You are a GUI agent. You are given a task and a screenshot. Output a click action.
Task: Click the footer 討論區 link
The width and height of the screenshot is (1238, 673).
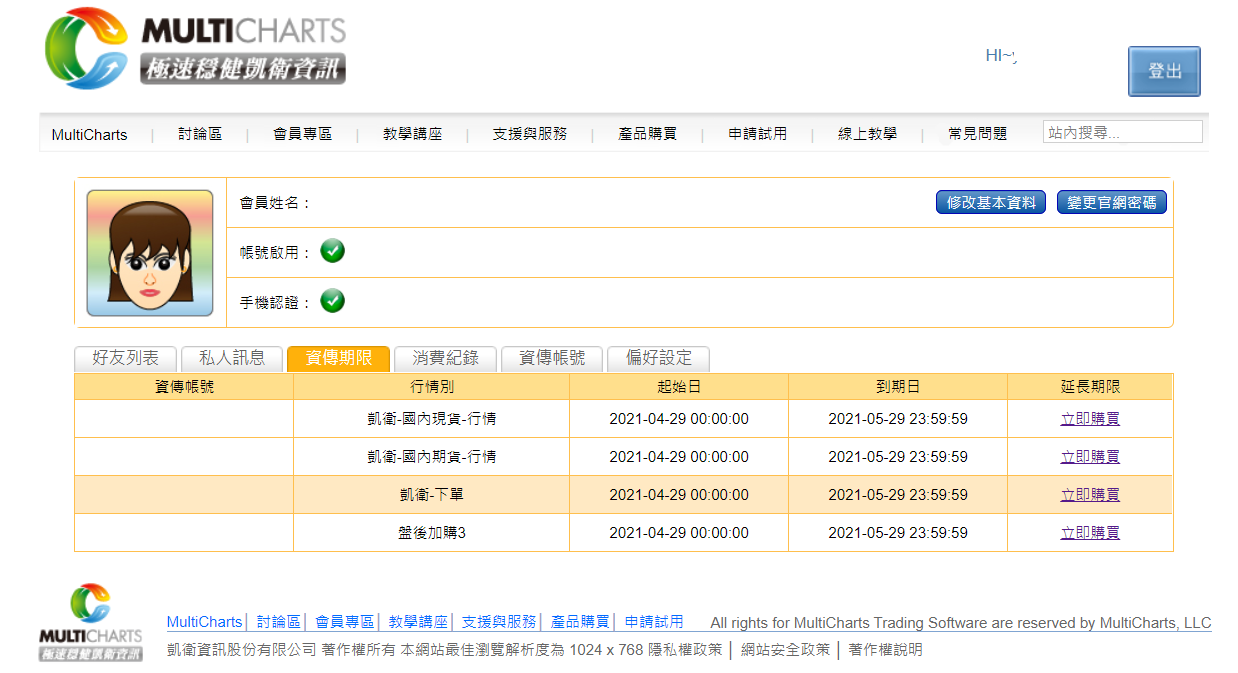(x=278, y=622)
